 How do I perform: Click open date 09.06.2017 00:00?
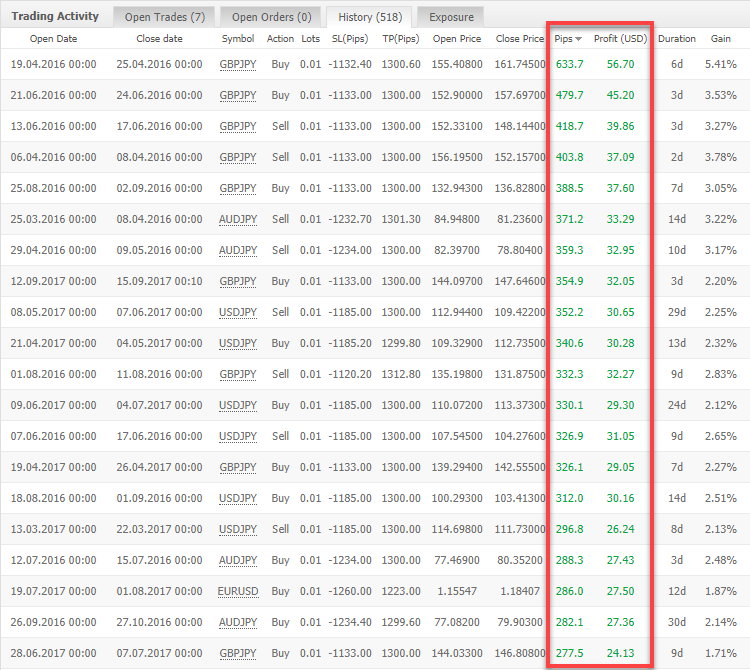coord(53,406)
